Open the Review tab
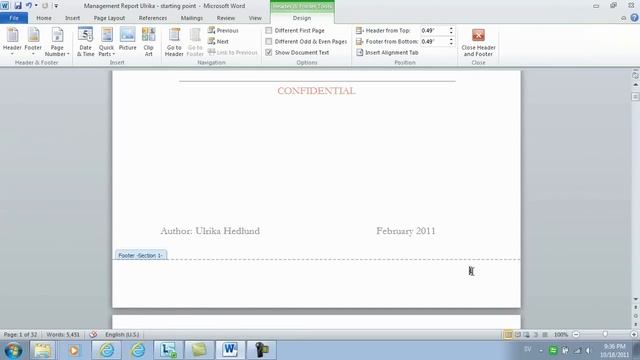This screenshot has height=360, width=640. pyautogui.click(x=226, y=18)
